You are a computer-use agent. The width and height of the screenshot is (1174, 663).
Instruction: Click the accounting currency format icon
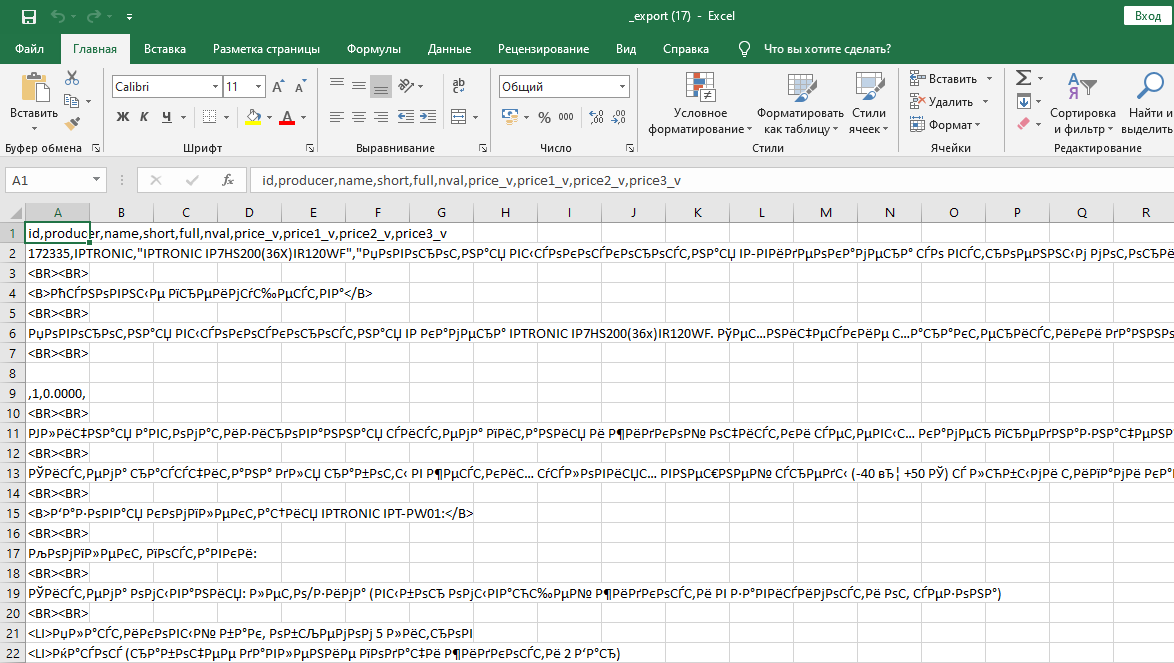(x=511, y=117)
